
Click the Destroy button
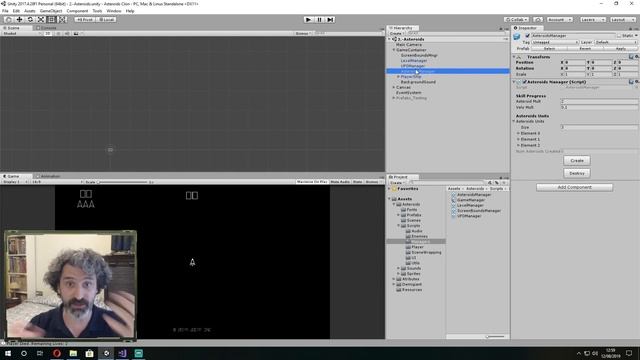click(x=577, y=173)
